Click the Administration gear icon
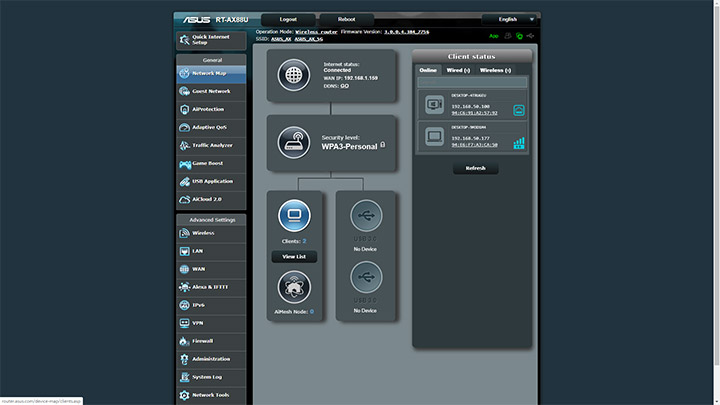720x405 pixels. (185, 359)
